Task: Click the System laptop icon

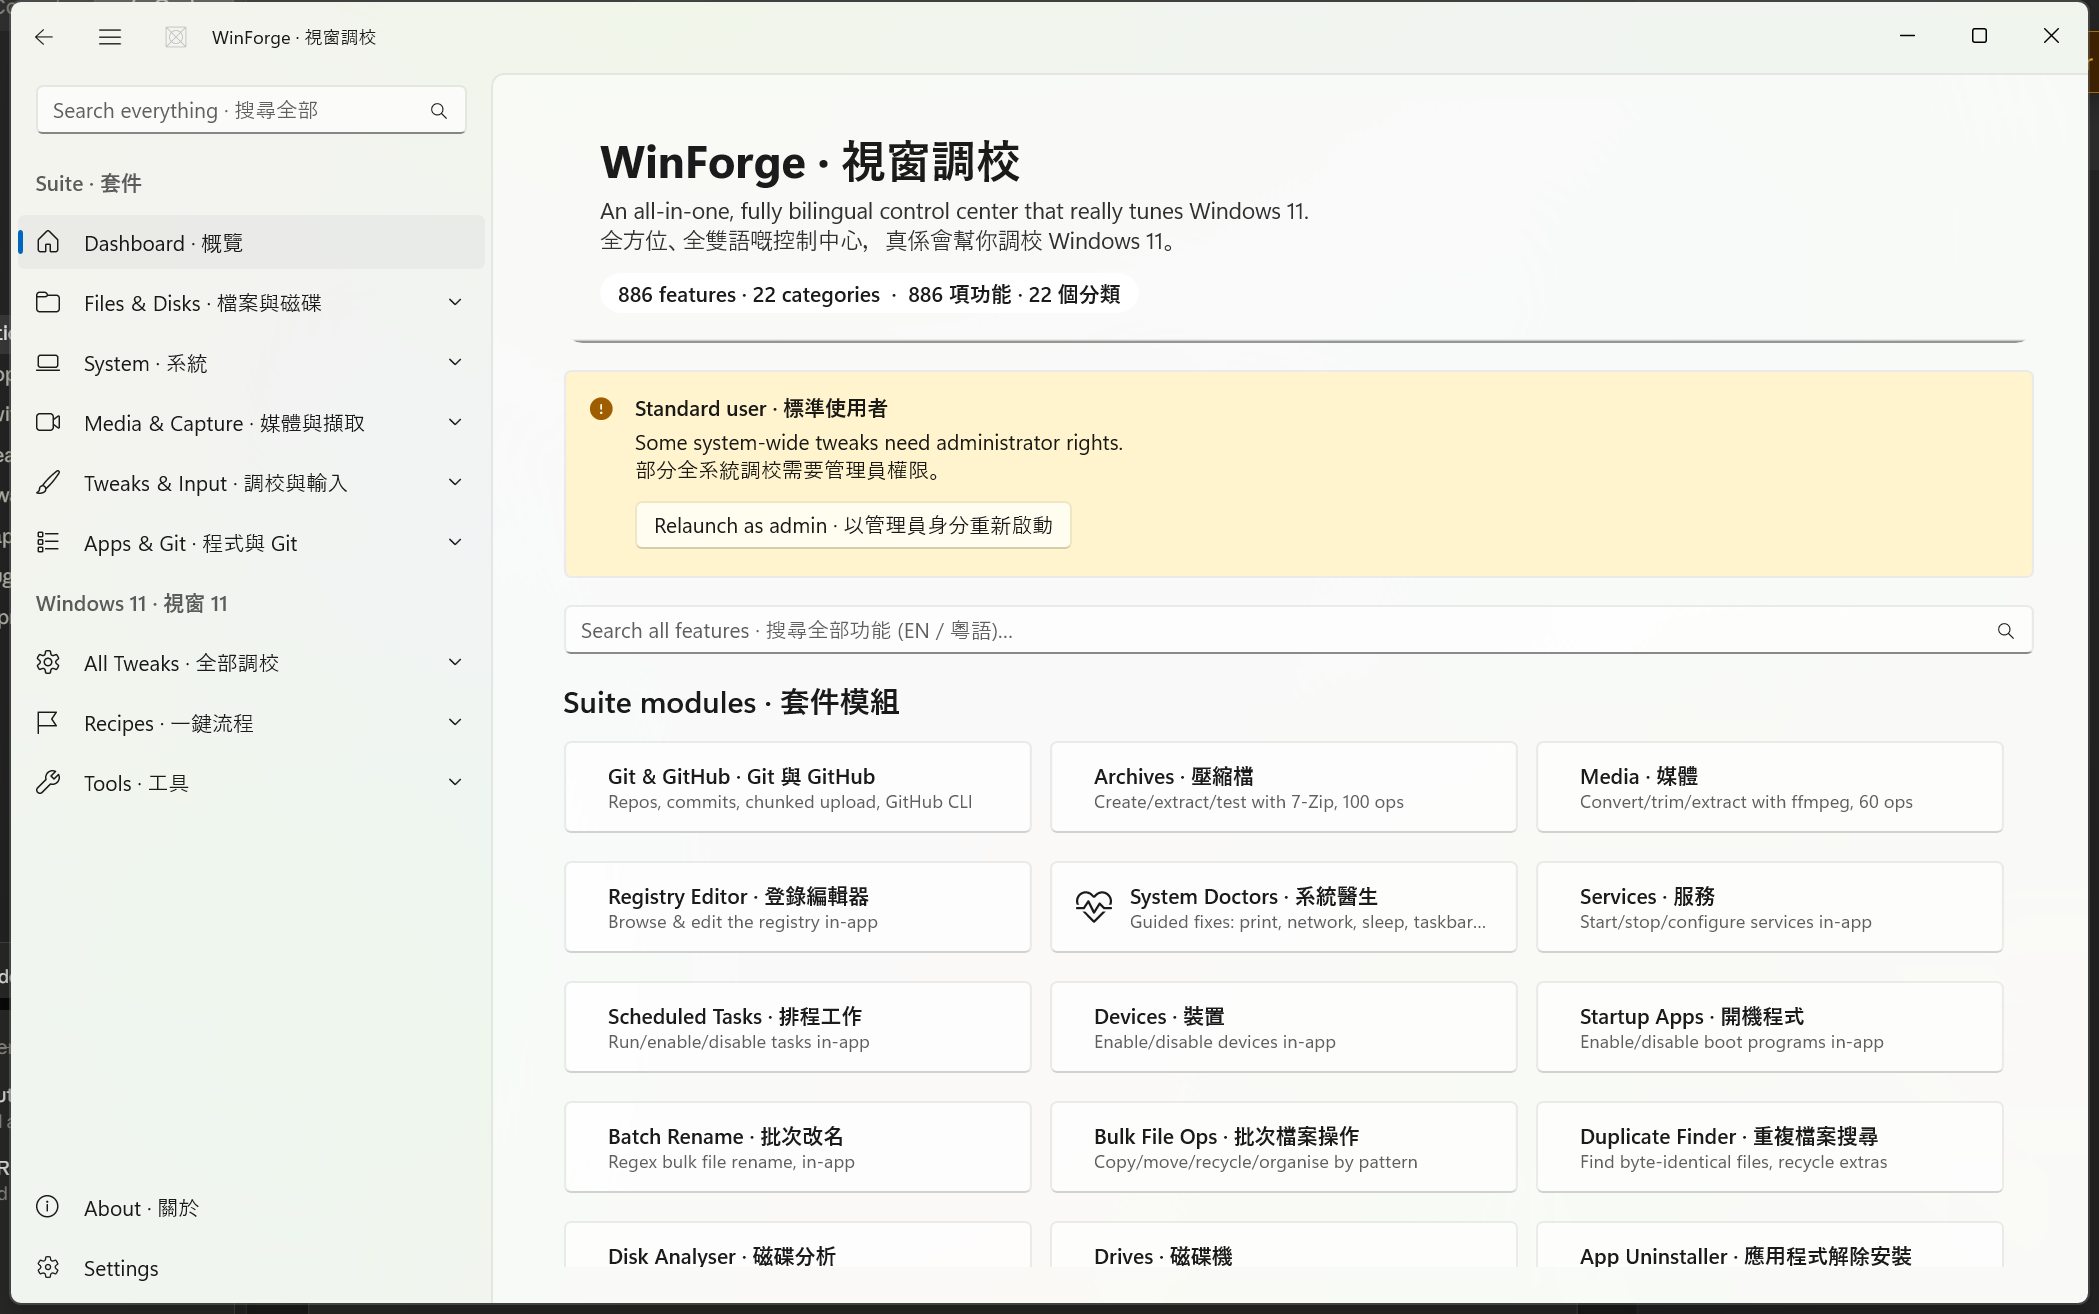Action: [x=48, y=363]
